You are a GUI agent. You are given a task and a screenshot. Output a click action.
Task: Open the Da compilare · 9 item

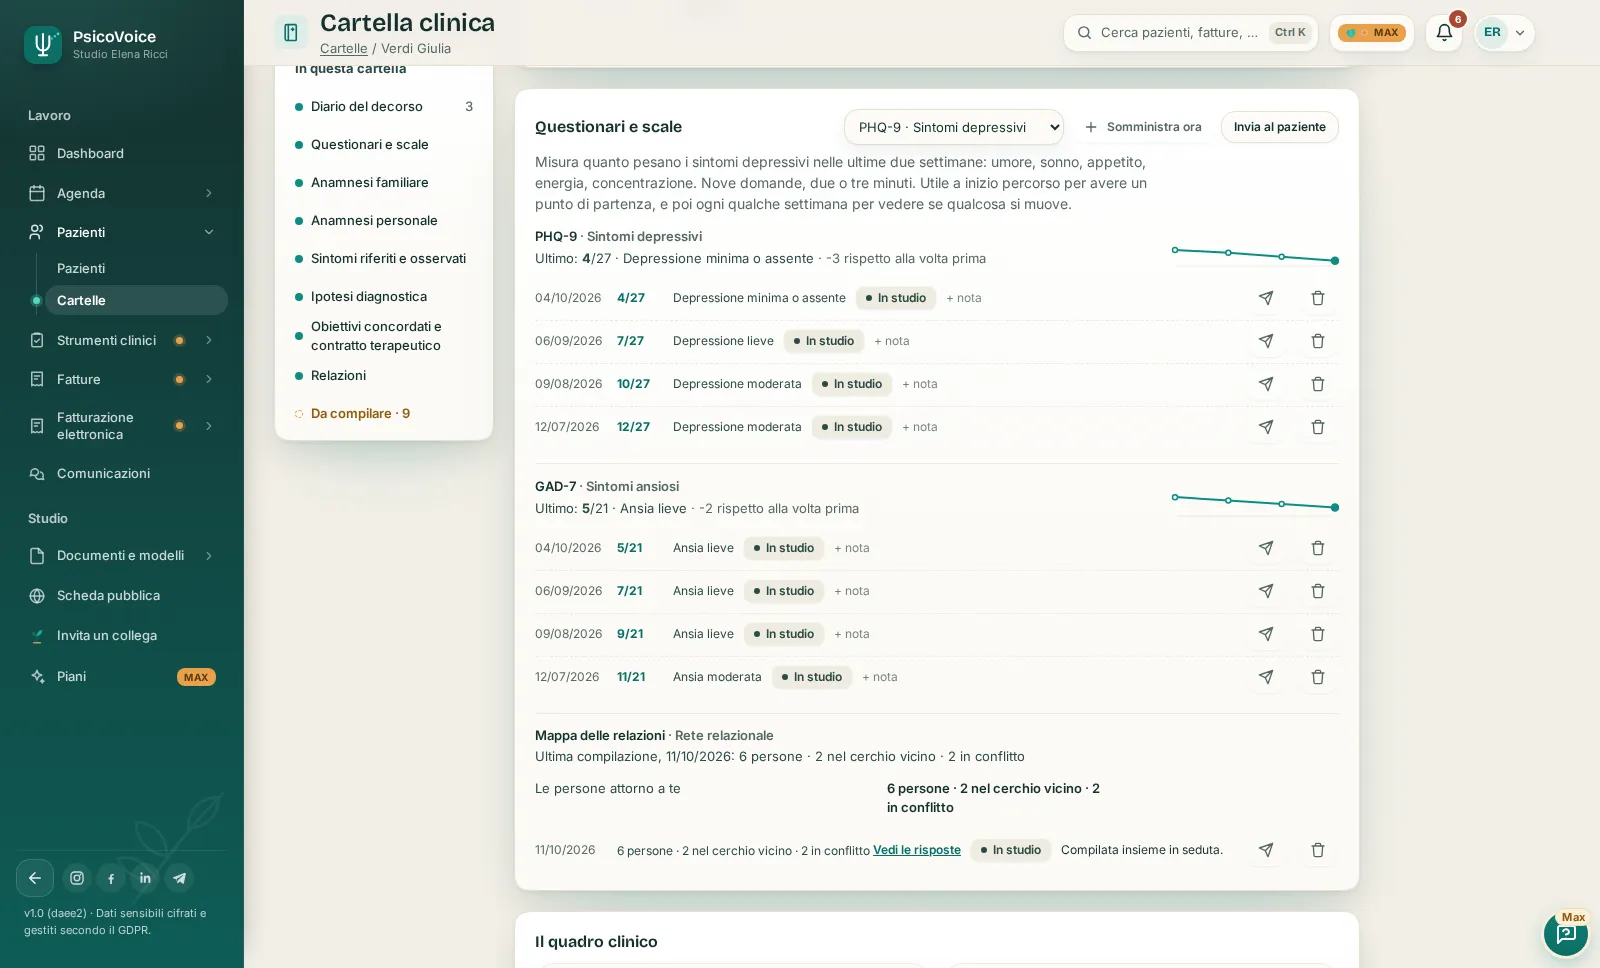pos(384,414)
